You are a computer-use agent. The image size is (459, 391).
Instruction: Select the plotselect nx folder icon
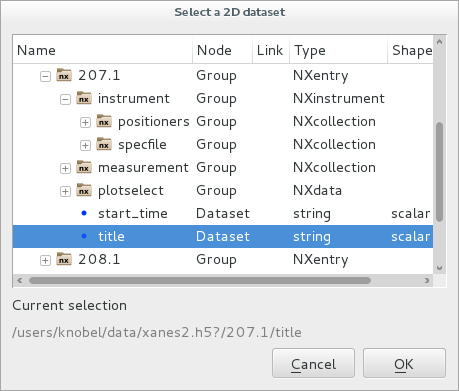[84, 190]
